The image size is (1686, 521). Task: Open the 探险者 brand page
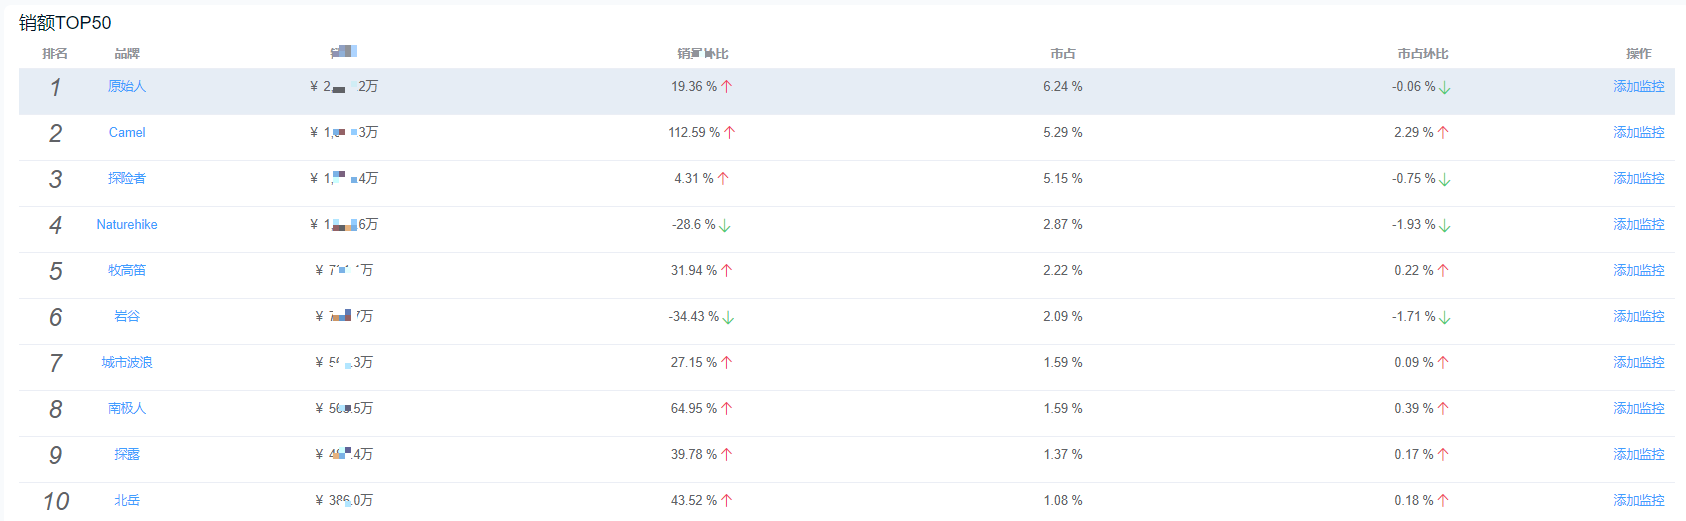pos(127,179)
